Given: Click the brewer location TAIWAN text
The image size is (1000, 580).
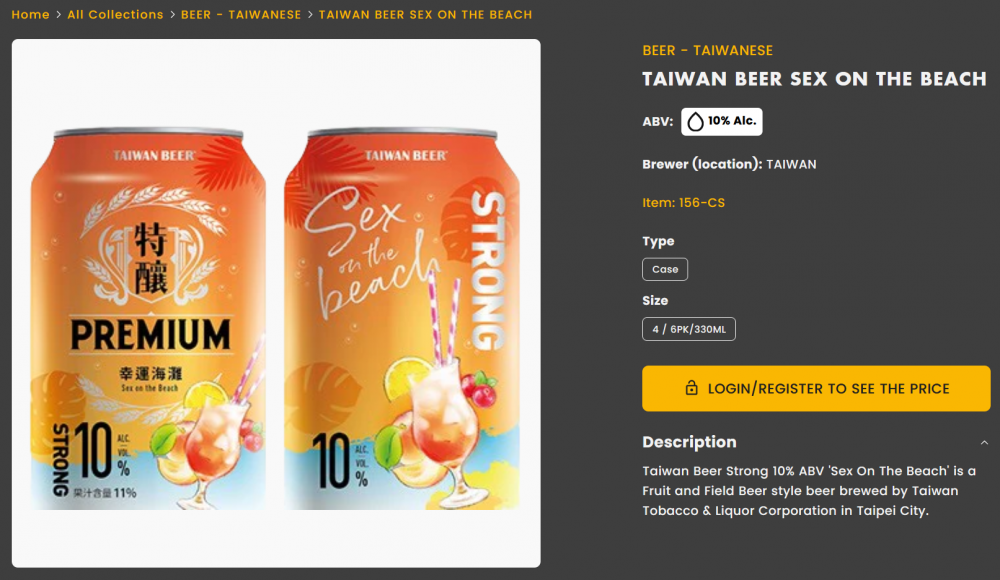Looking at the screenshot, I should [791, 164].
